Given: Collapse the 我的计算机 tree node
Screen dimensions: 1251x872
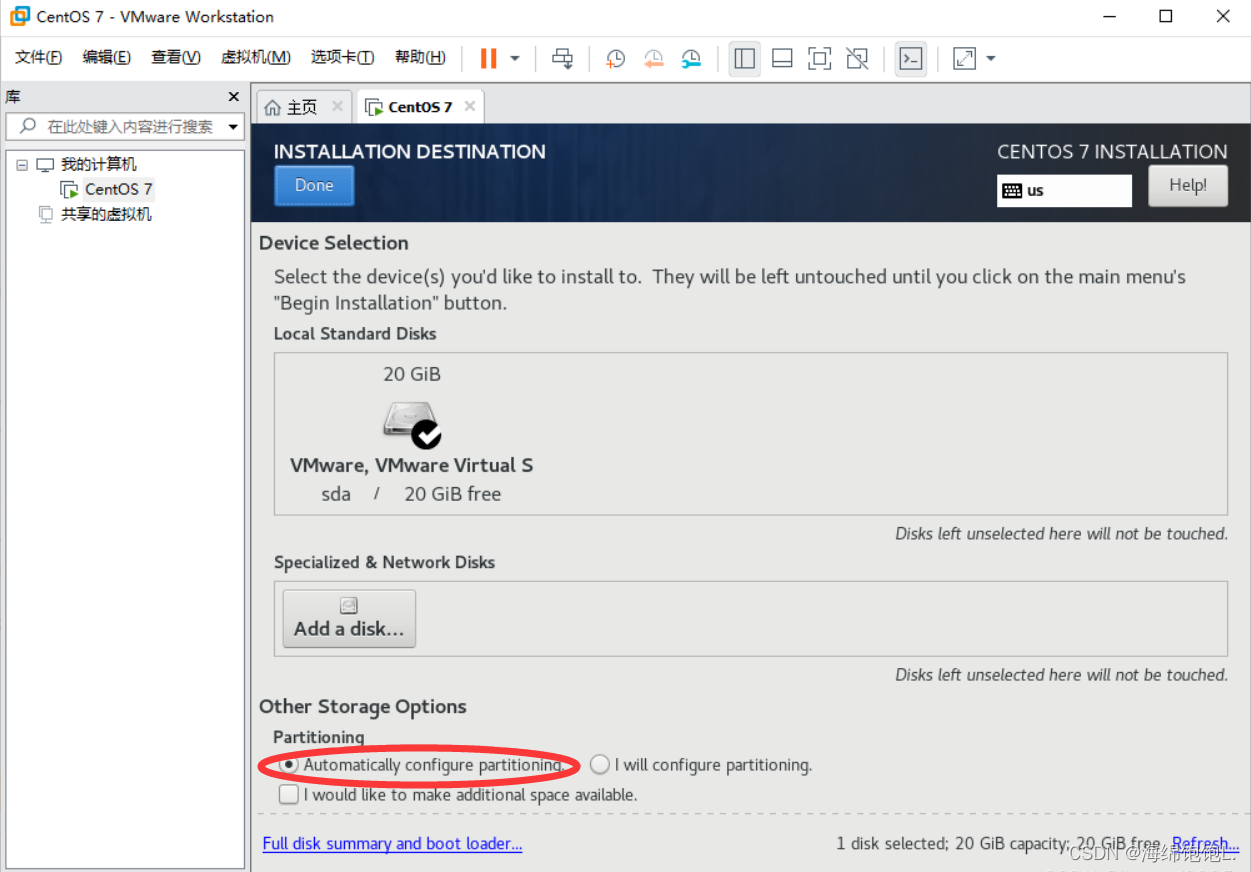Looking at the screenshot, I should click(x=22, y=165).
